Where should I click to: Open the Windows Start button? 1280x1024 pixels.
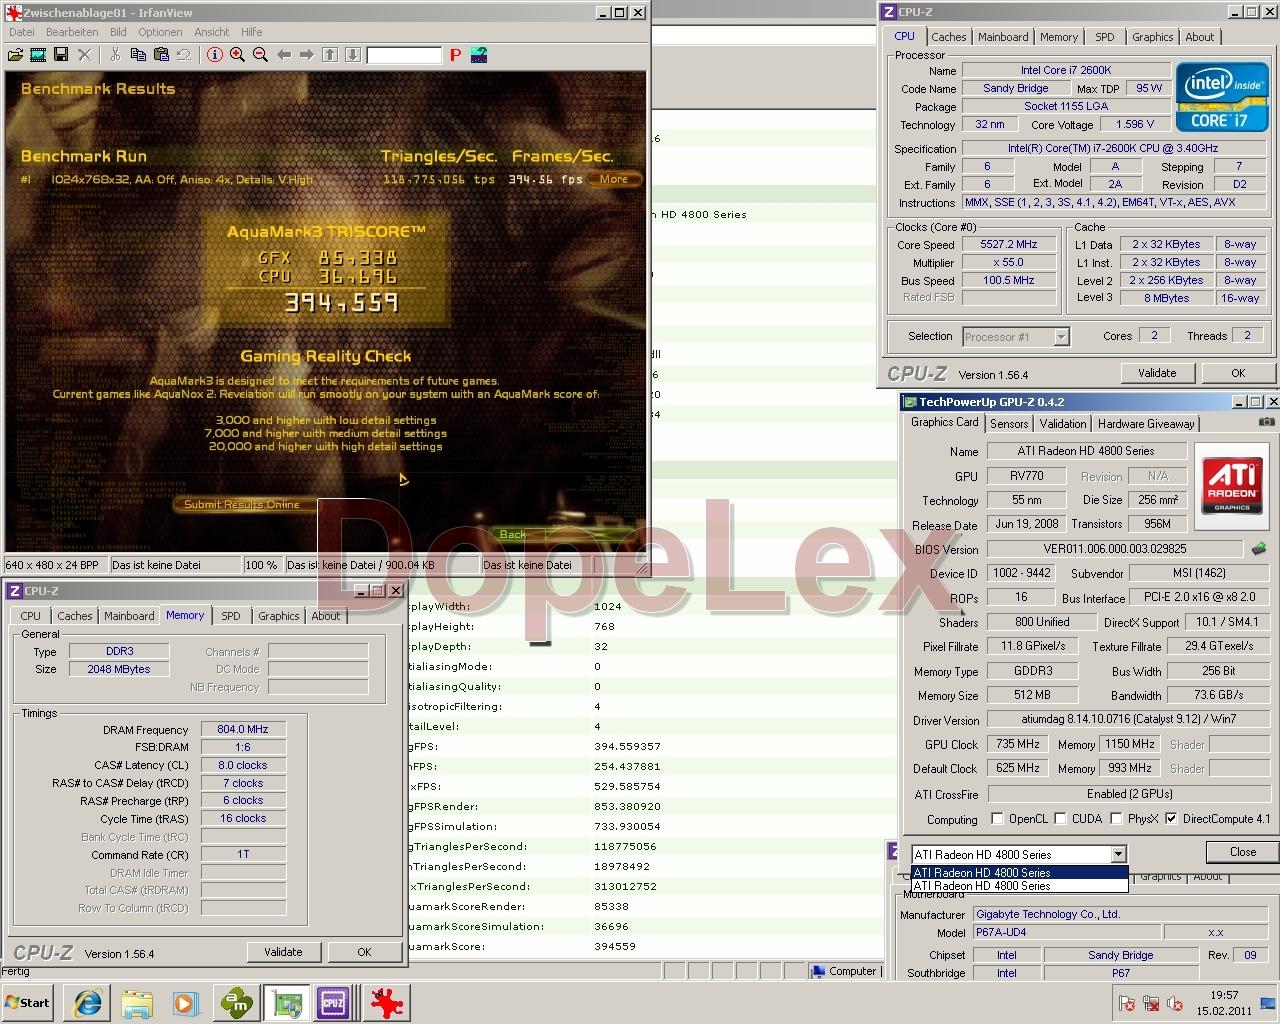[28, 1003]
